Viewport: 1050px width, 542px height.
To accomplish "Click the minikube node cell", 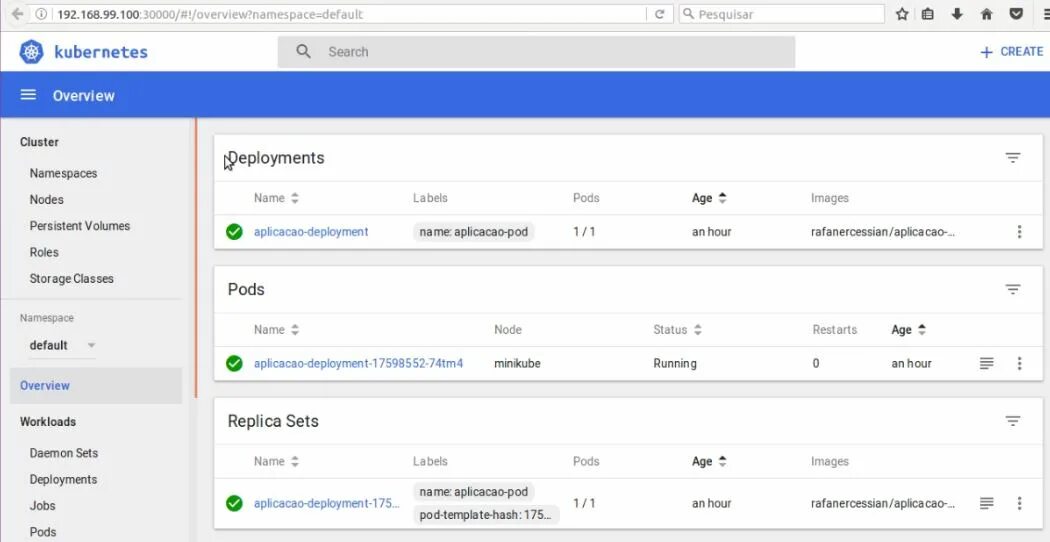I will tap(517, 363).
